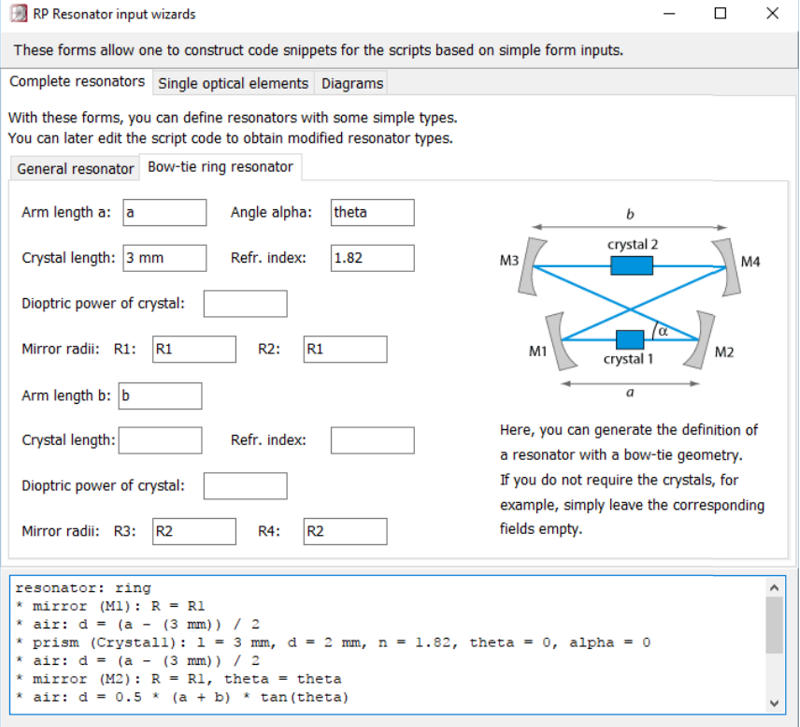Click the prism (Crystal1) code line
The image size is (800, 727).
pos(333,643)
